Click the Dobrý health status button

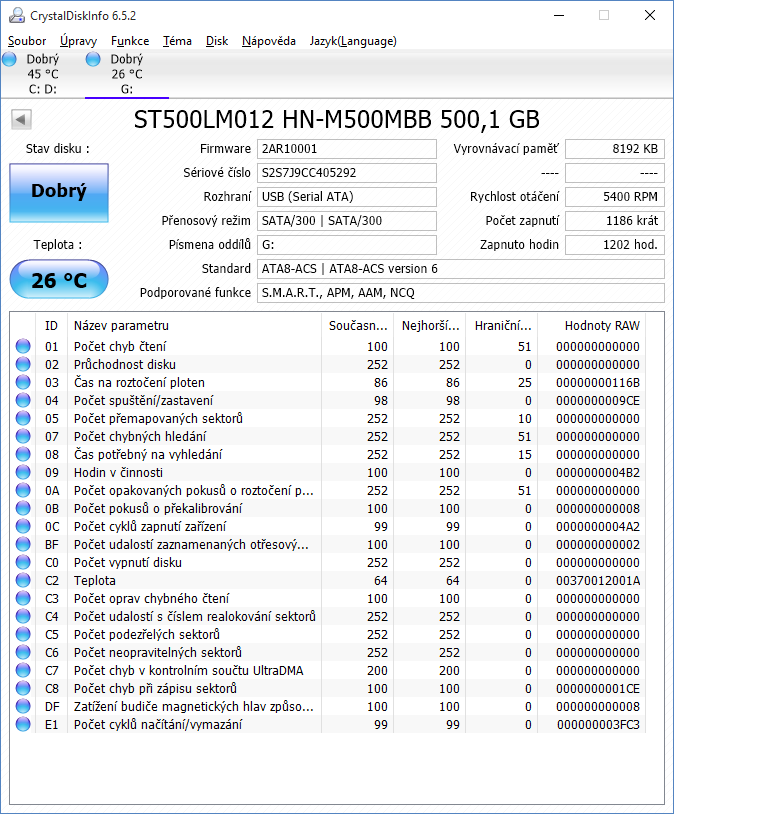coord(59,192)
